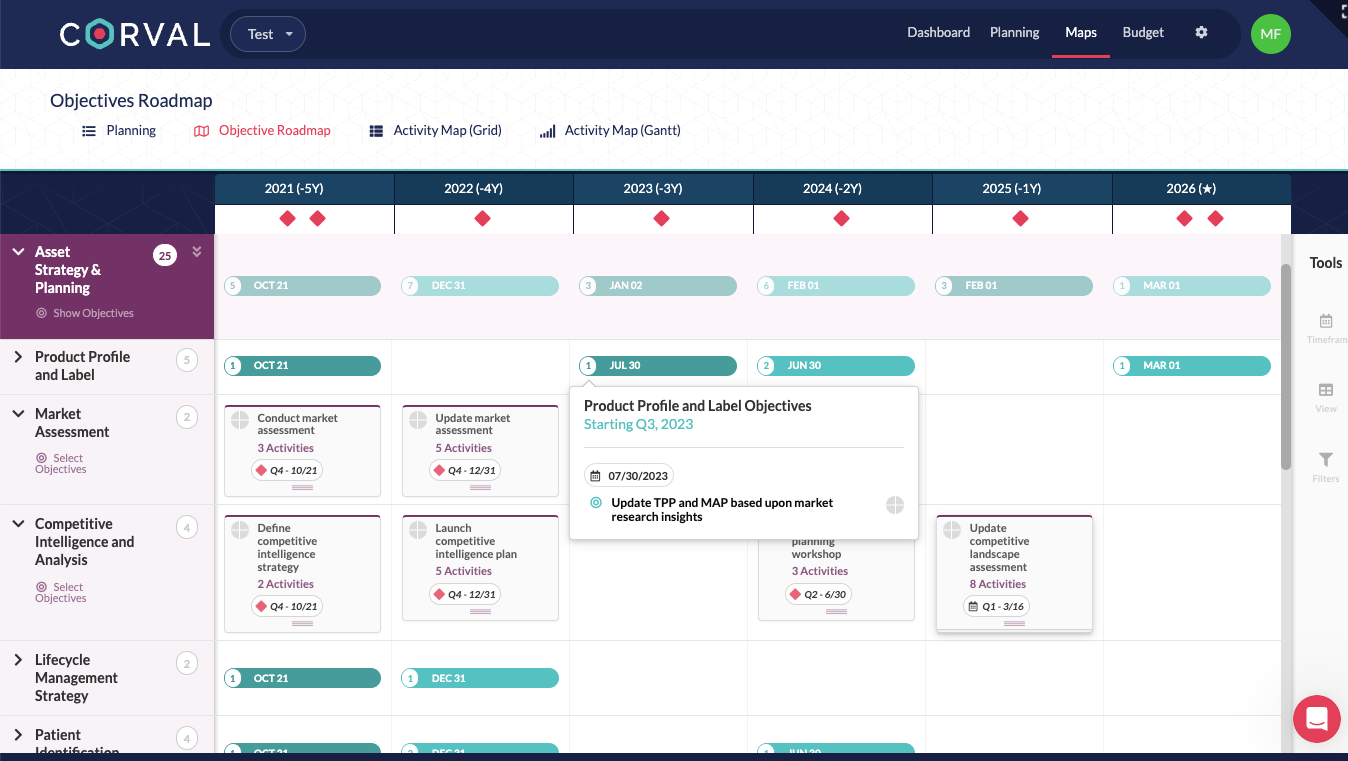Screen dimensions: 1348x761
Task: Switch to Activity Map (Gantt) tab
Action: click(x=610, y=130)
